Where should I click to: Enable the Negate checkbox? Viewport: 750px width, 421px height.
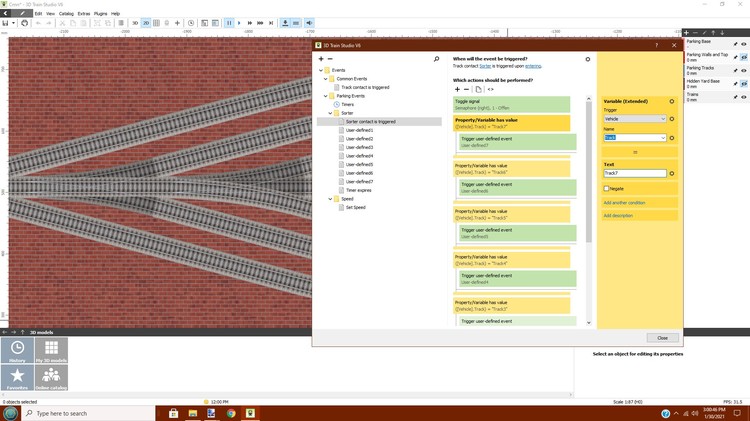tap(606, 188)
